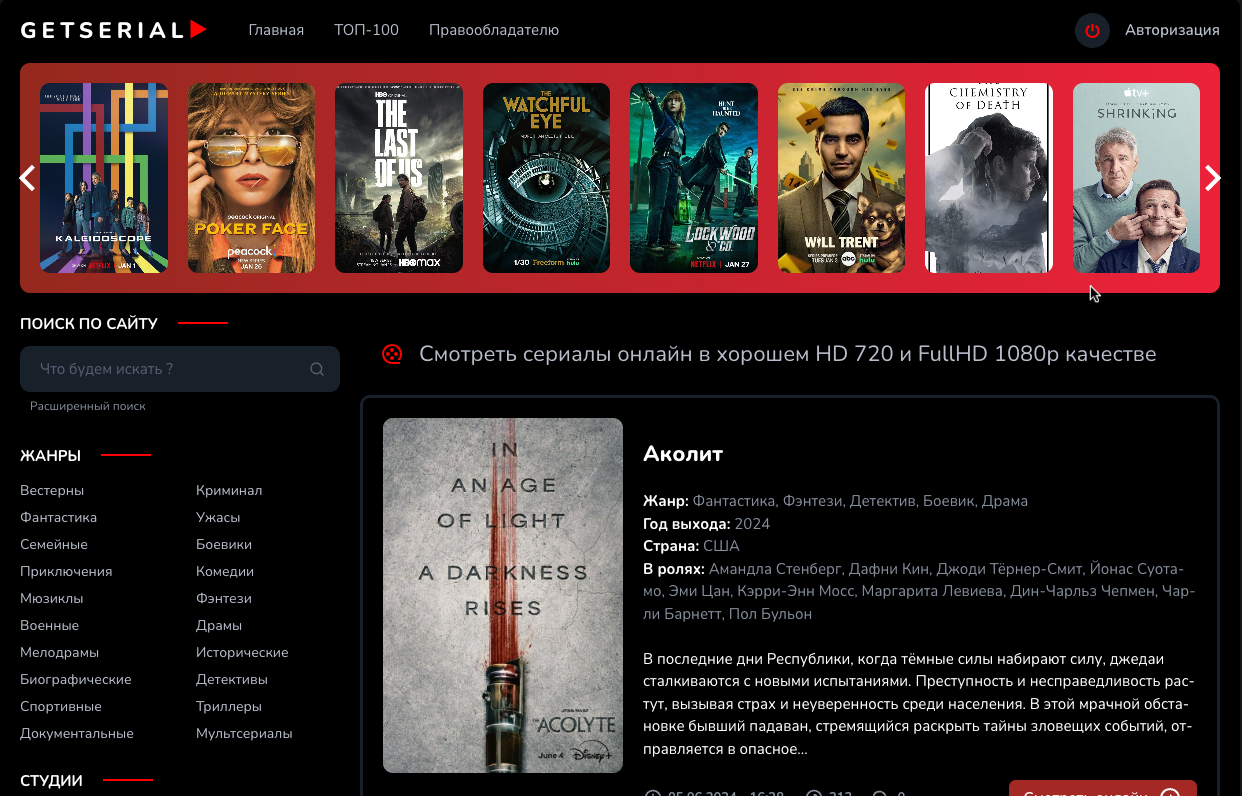
Task: Click the right carousel arrow
Action: pos(1213,178)
